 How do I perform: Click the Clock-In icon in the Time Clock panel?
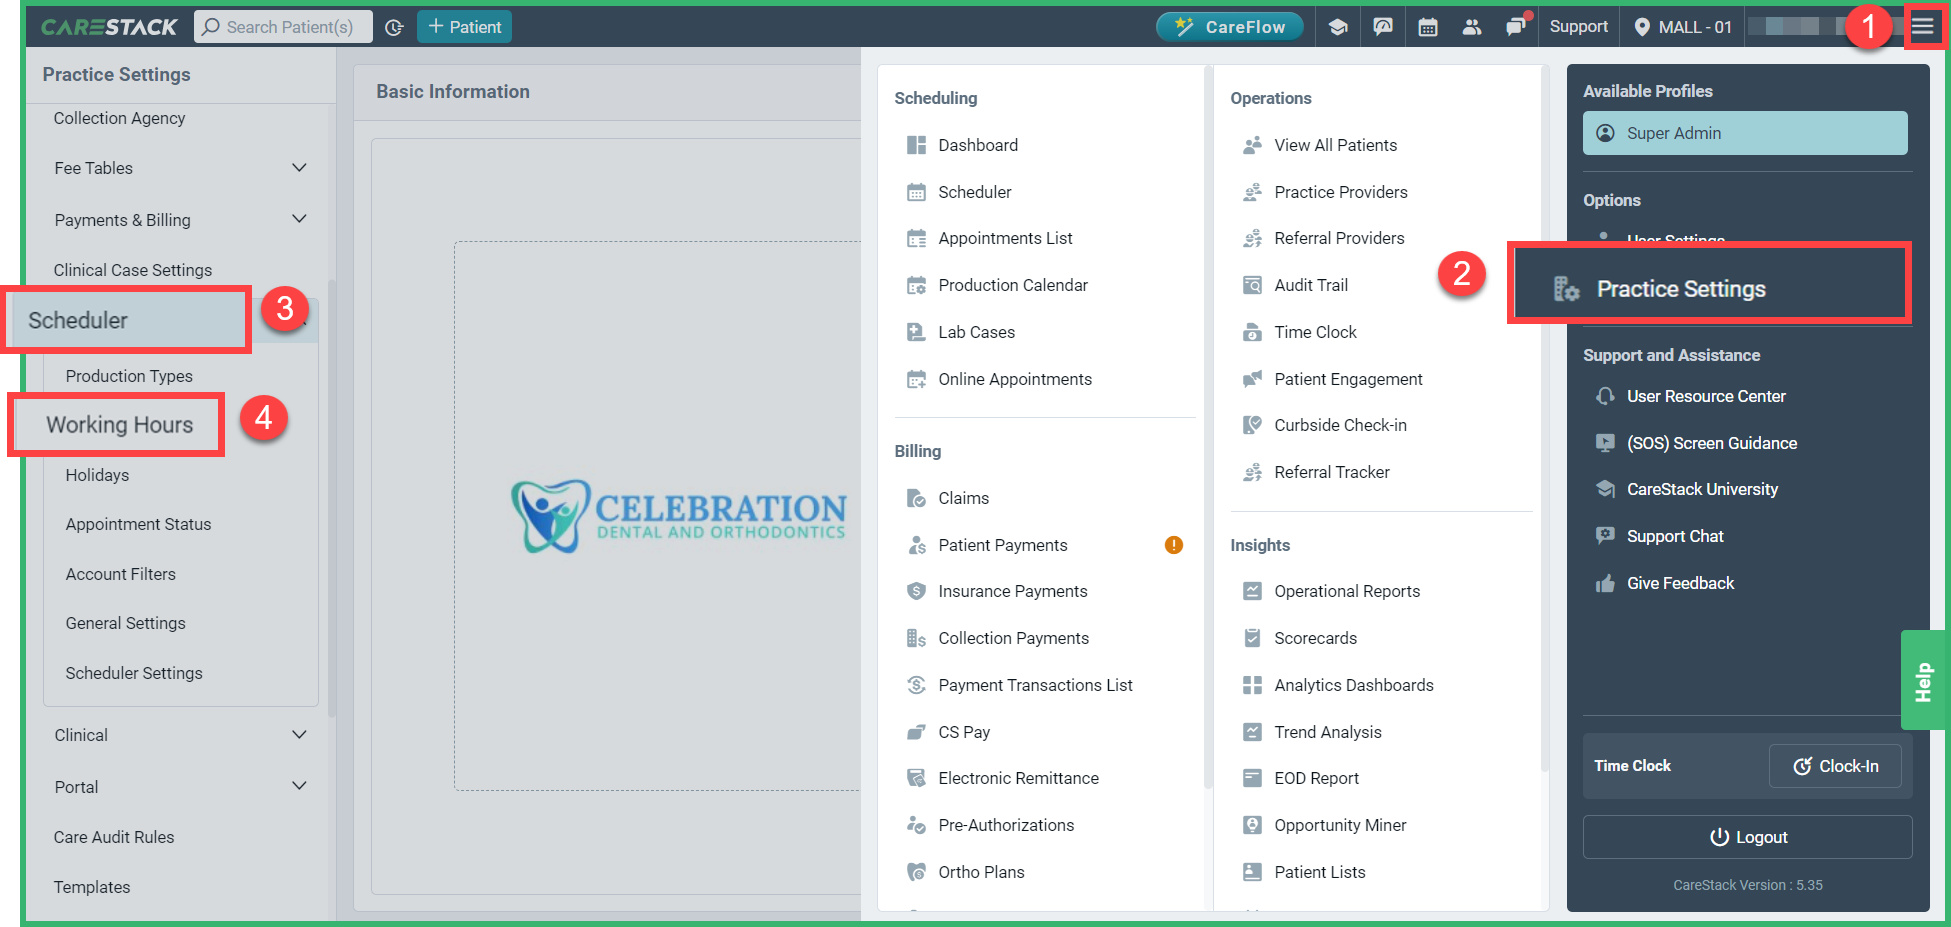(1803, 766)
